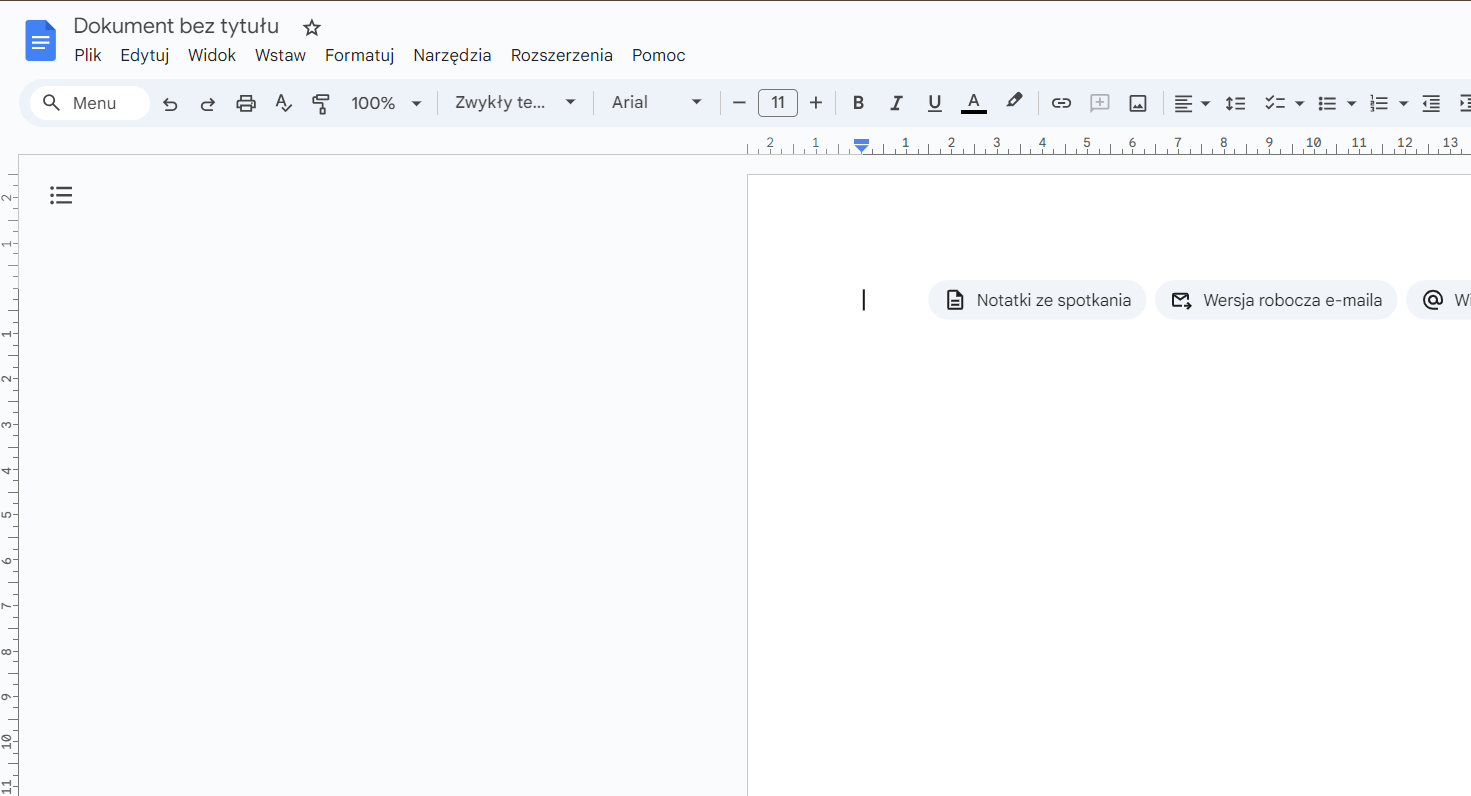
Task: Toggle underline formatting
Action: tap(934, 102)
